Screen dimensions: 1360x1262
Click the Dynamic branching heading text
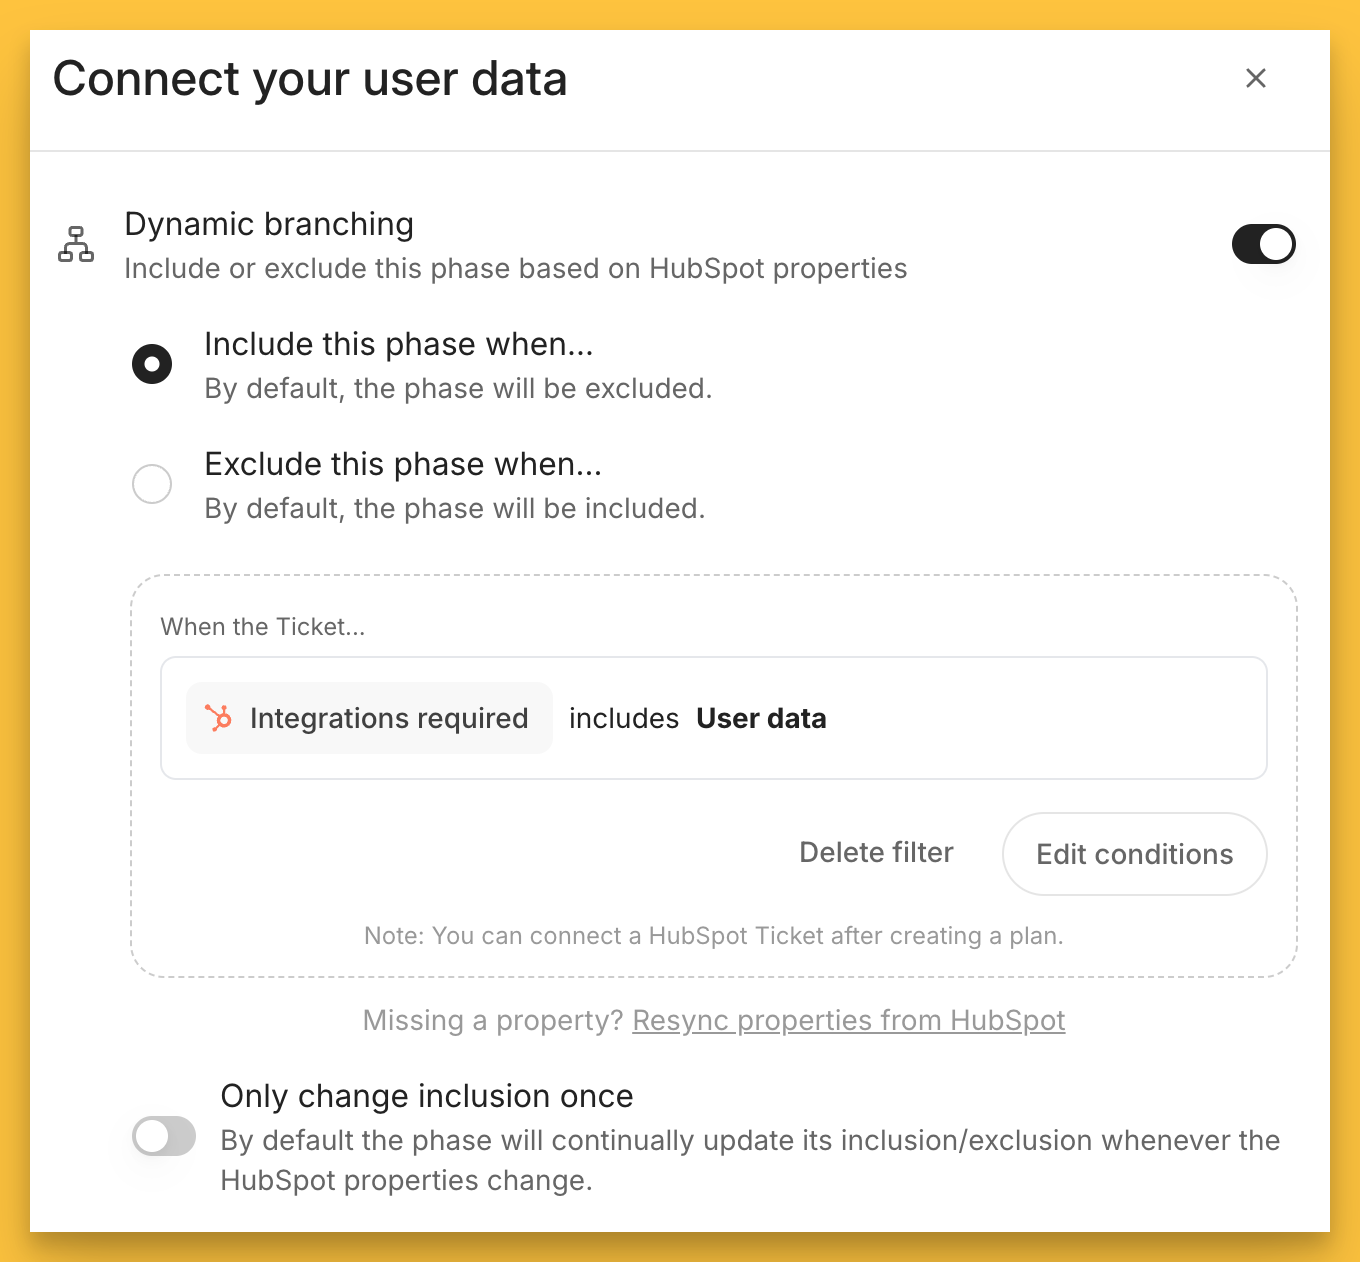click(x=269, y=224)
